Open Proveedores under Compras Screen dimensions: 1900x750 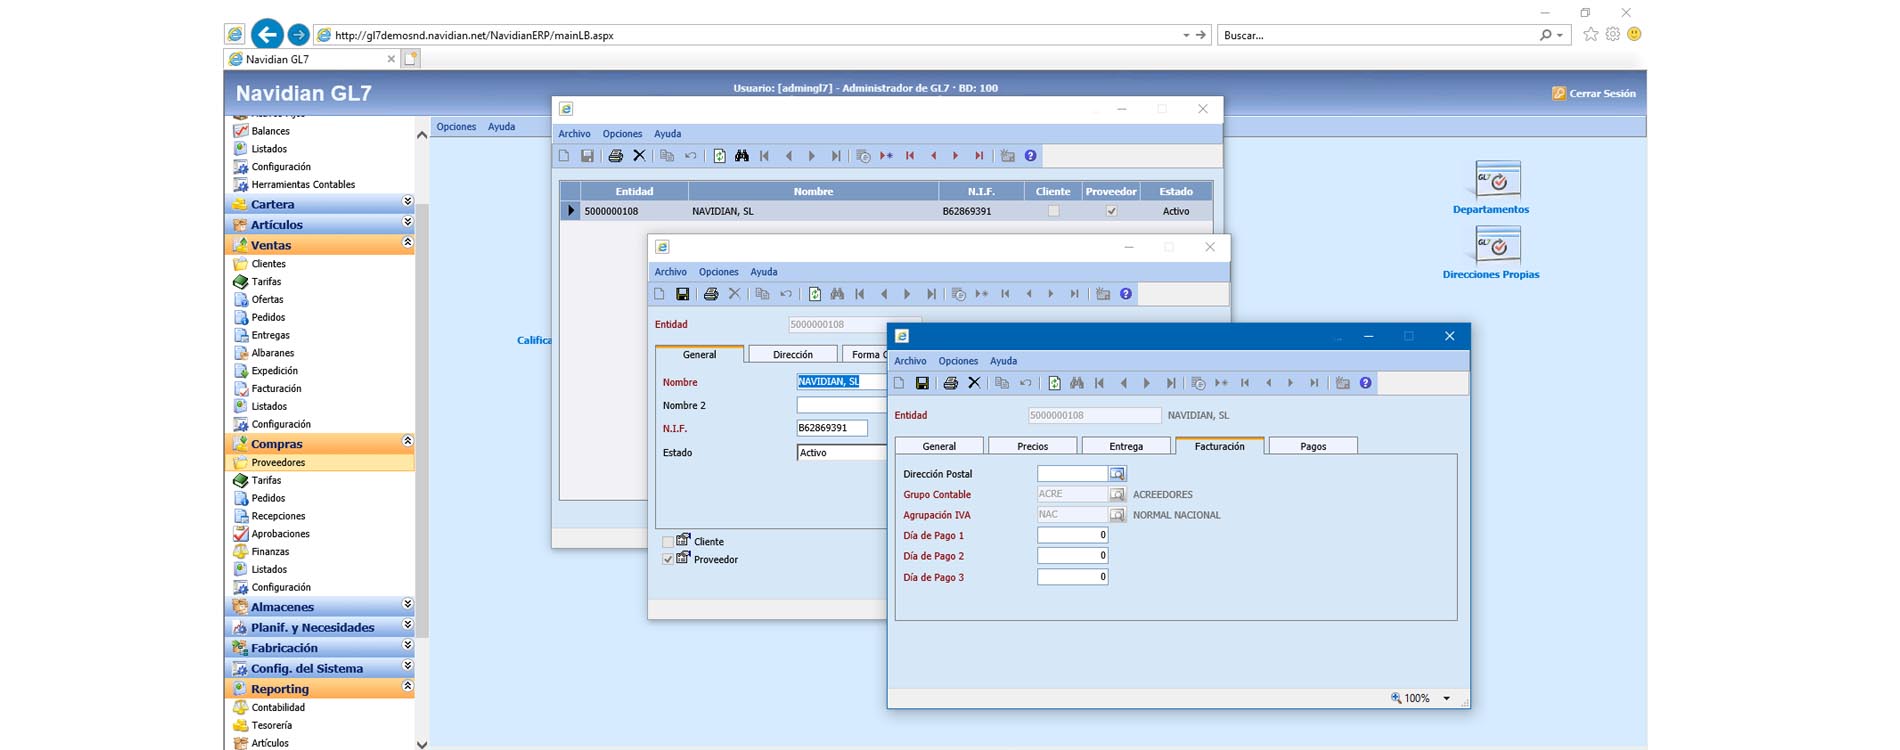coord(278,463)
